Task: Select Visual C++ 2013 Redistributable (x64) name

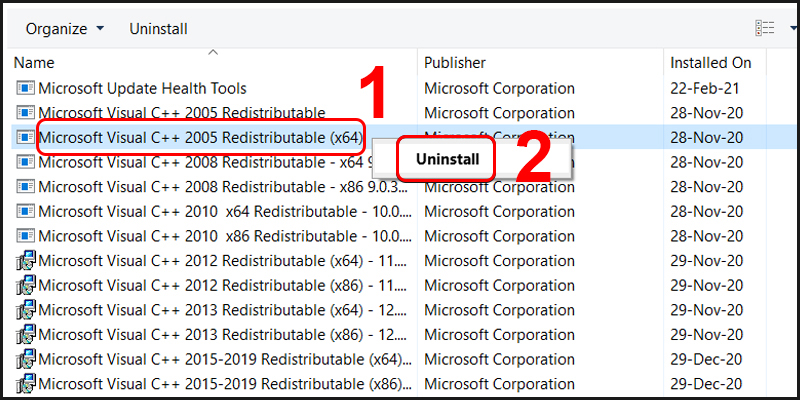Action: (x=223, y=310)
